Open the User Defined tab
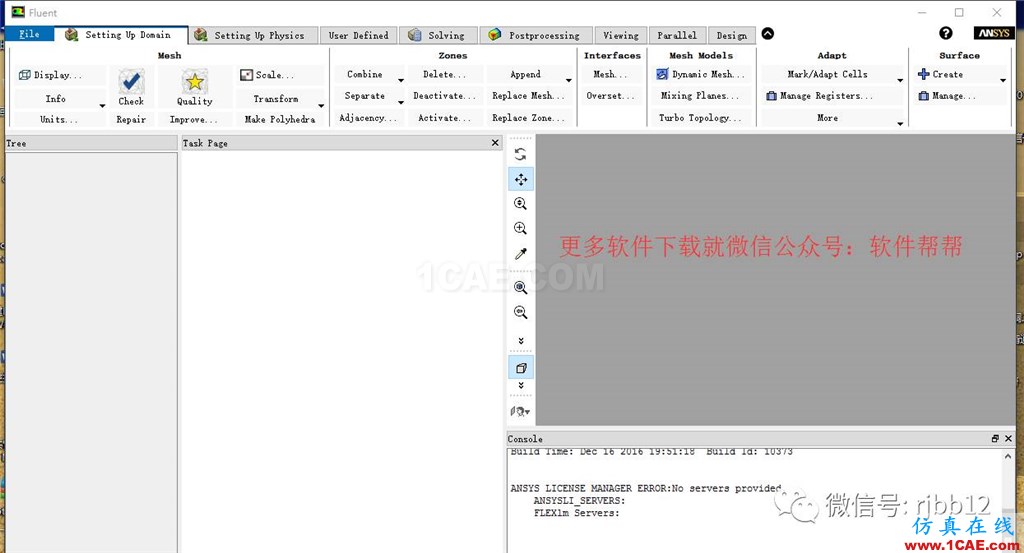This screenshot has height=553, width=1024. [x=359, y=35]
